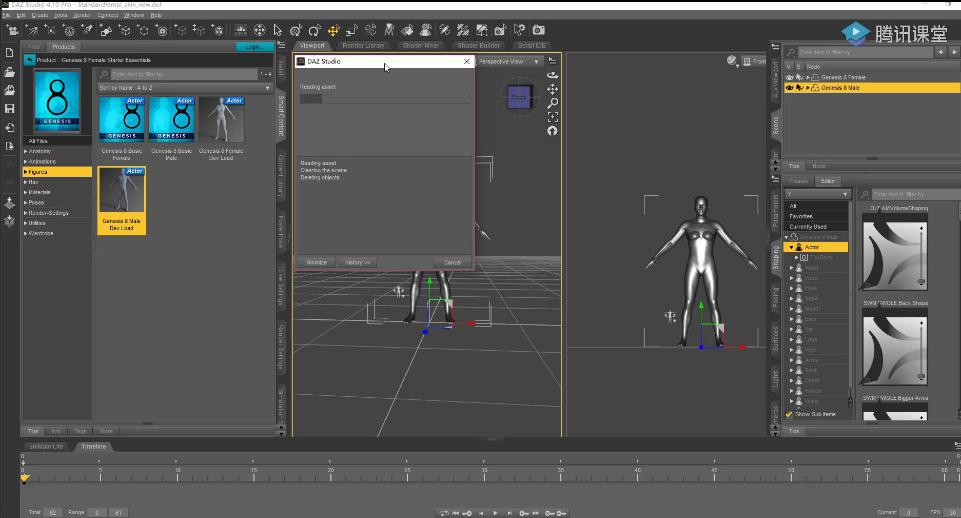The height and width of the screenshot is (518, 961).
Task: Click the viewport reset camera icon
Action: pos(552,131)
